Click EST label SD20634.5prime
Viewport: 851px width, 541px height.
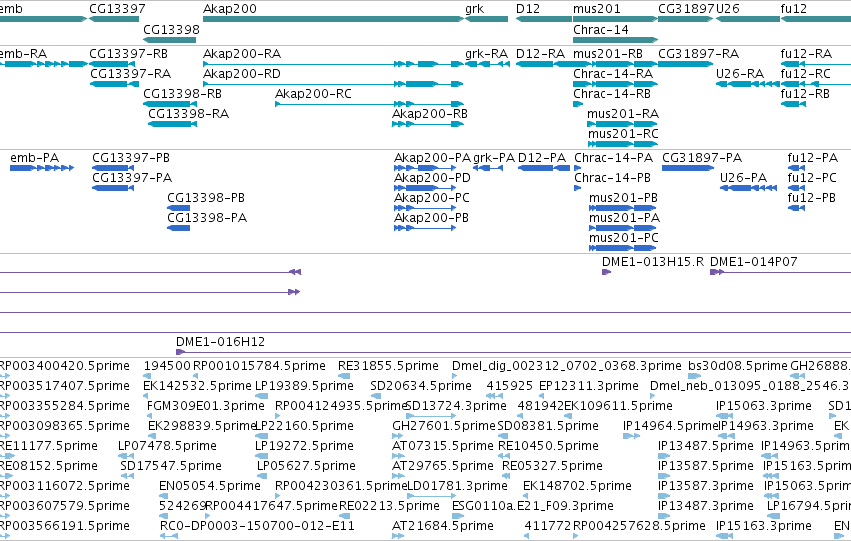[421, 386]
